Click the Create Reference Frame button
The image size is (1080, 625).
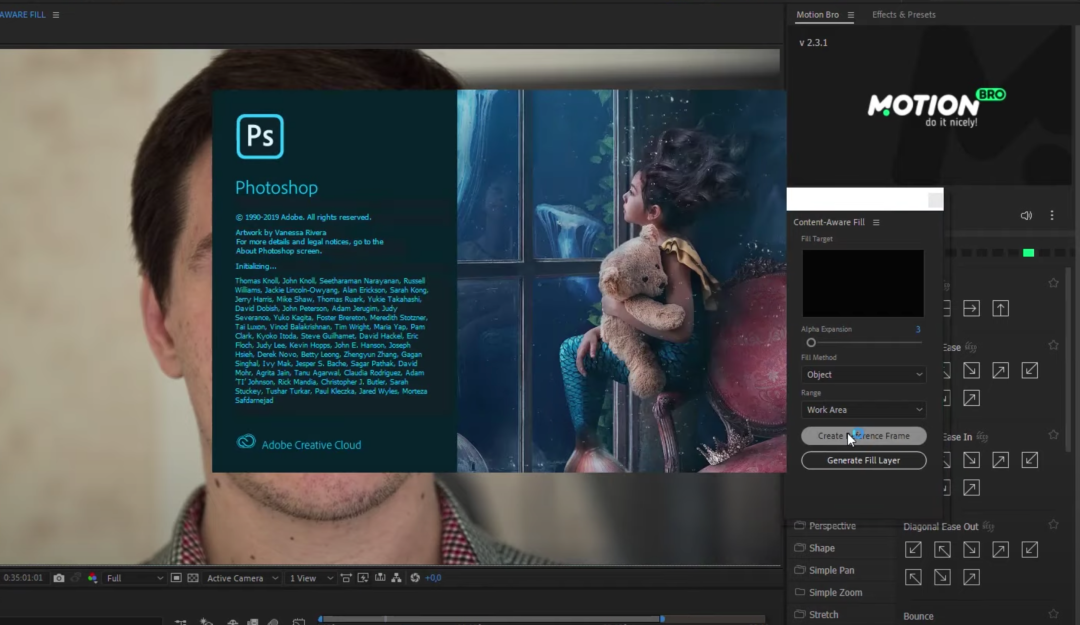863,436
